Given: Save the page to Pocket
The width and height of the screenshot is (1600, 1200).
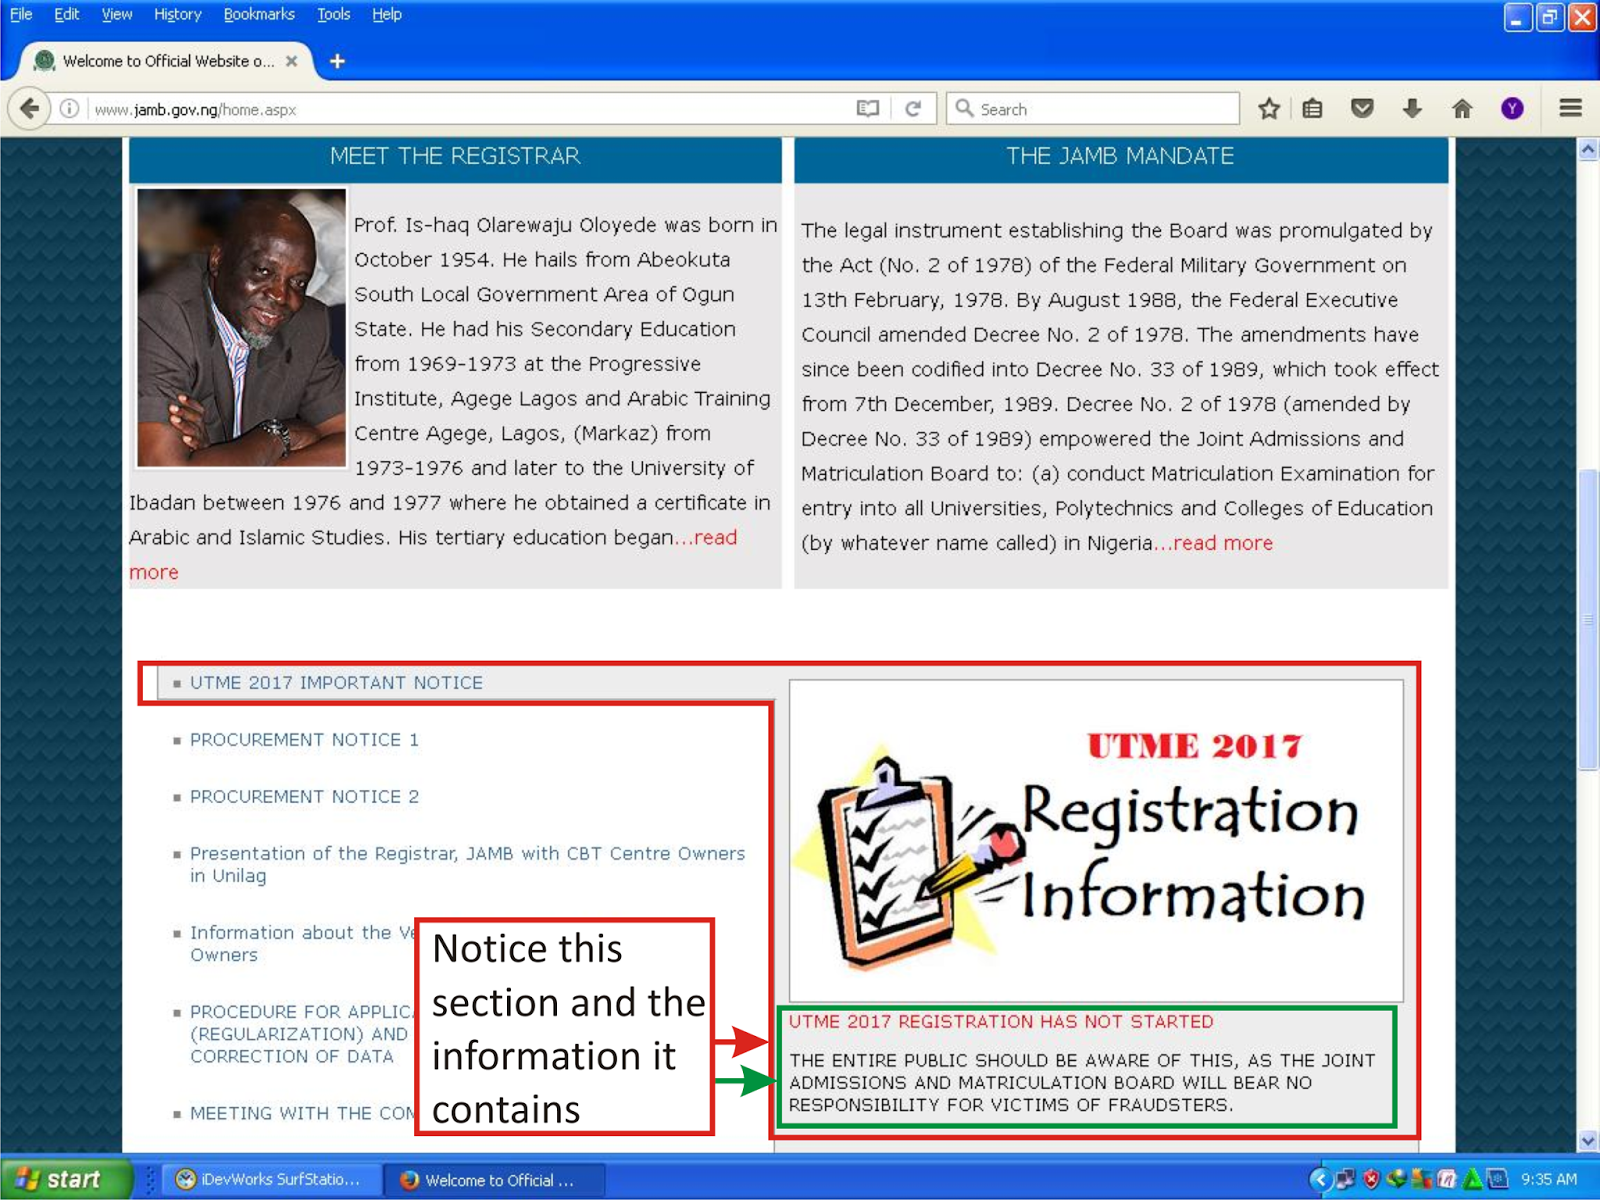Looking at the screenshot, I should click(x=1362, y=109).
